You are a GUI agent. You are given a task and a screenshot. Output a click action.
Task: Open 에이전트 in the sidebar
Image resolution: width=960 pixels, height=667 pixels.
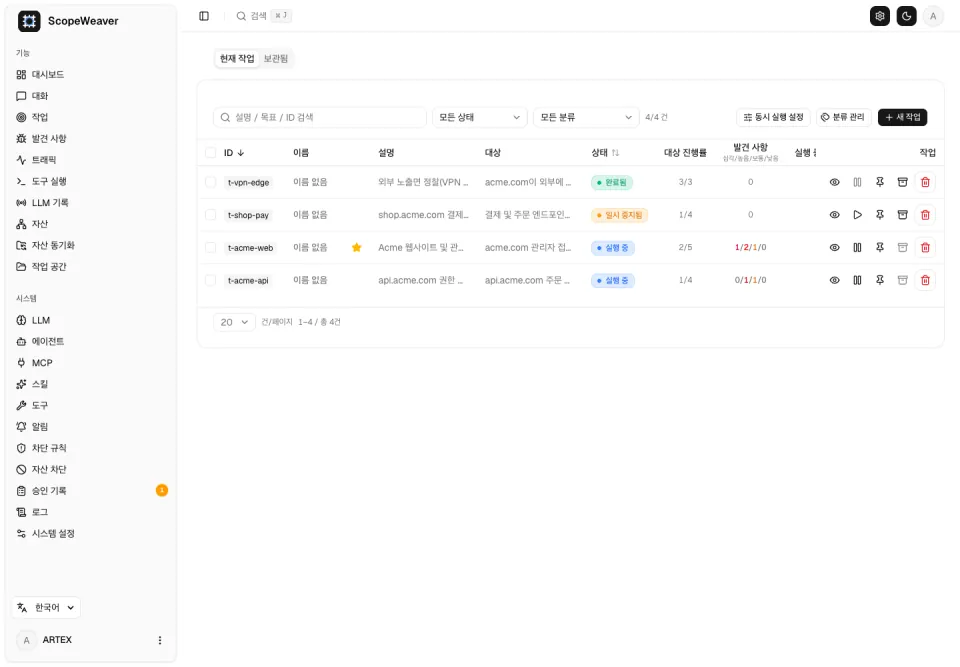click(x=91, y=341)
